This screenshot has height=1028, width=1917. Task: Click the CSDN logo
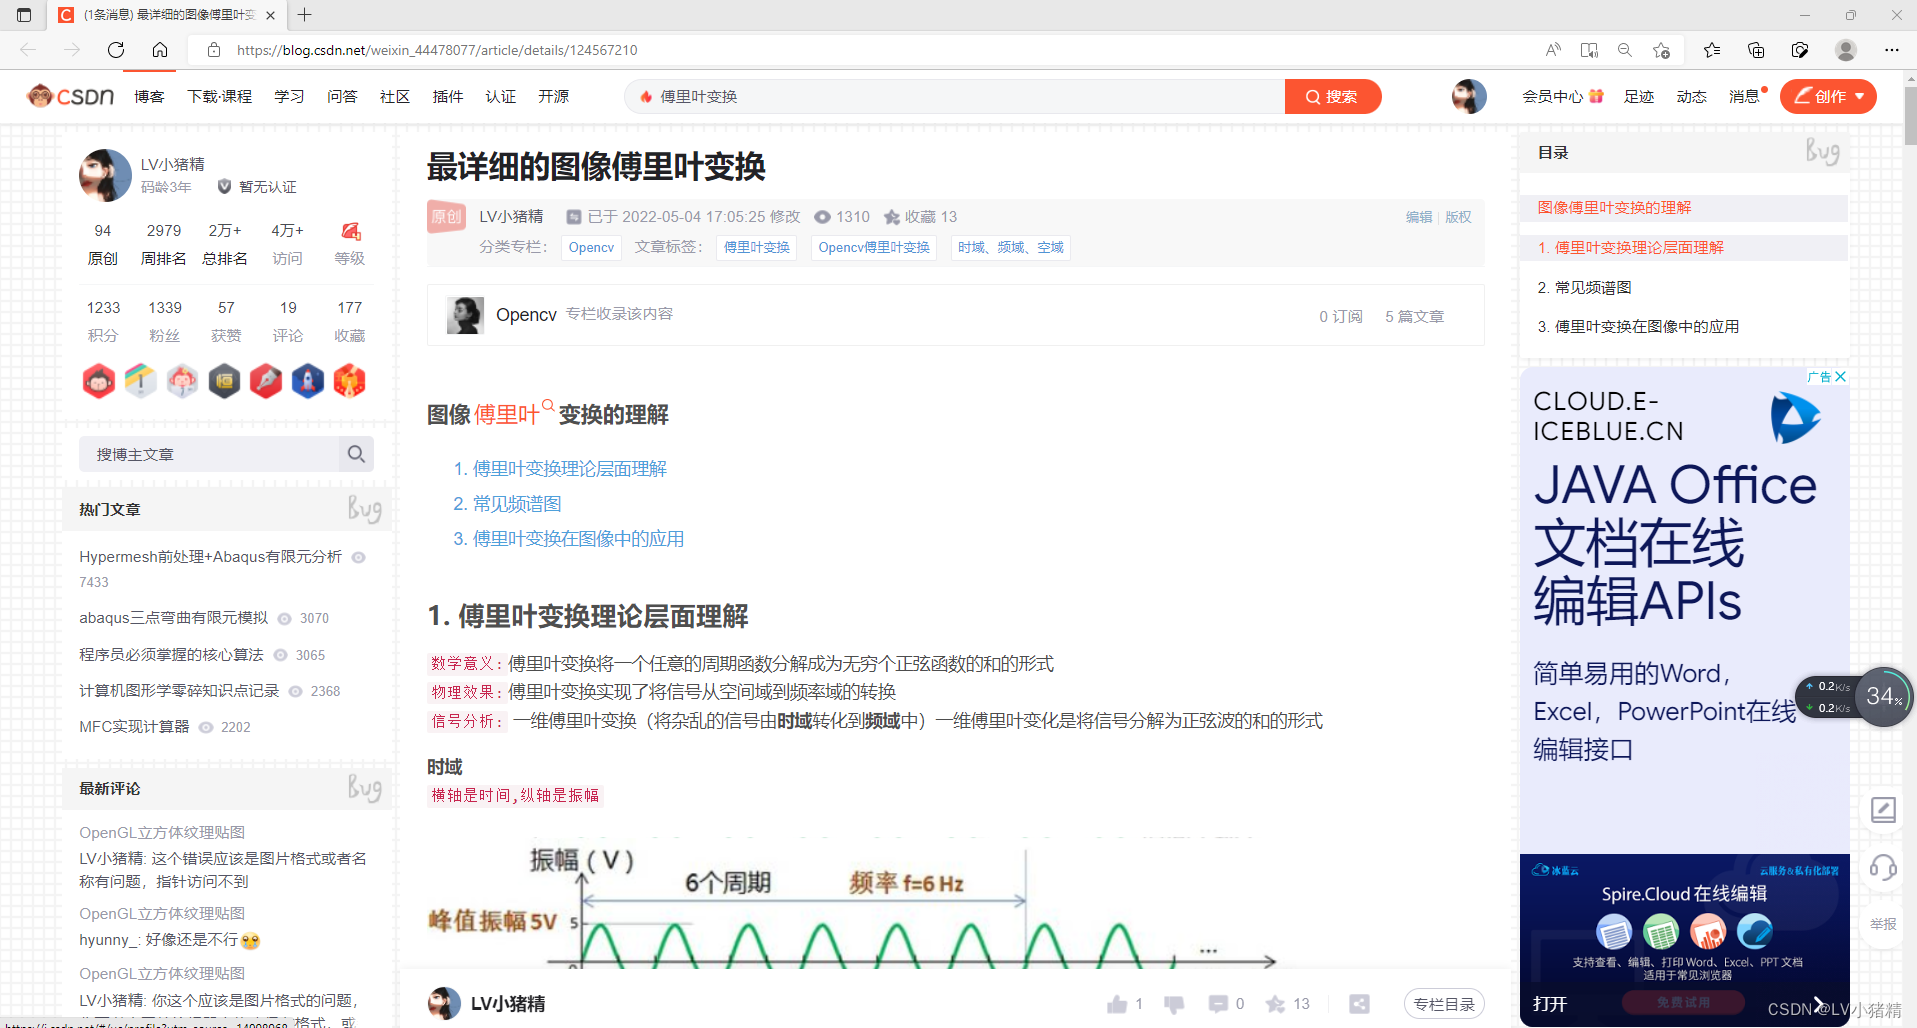point(68,96)
